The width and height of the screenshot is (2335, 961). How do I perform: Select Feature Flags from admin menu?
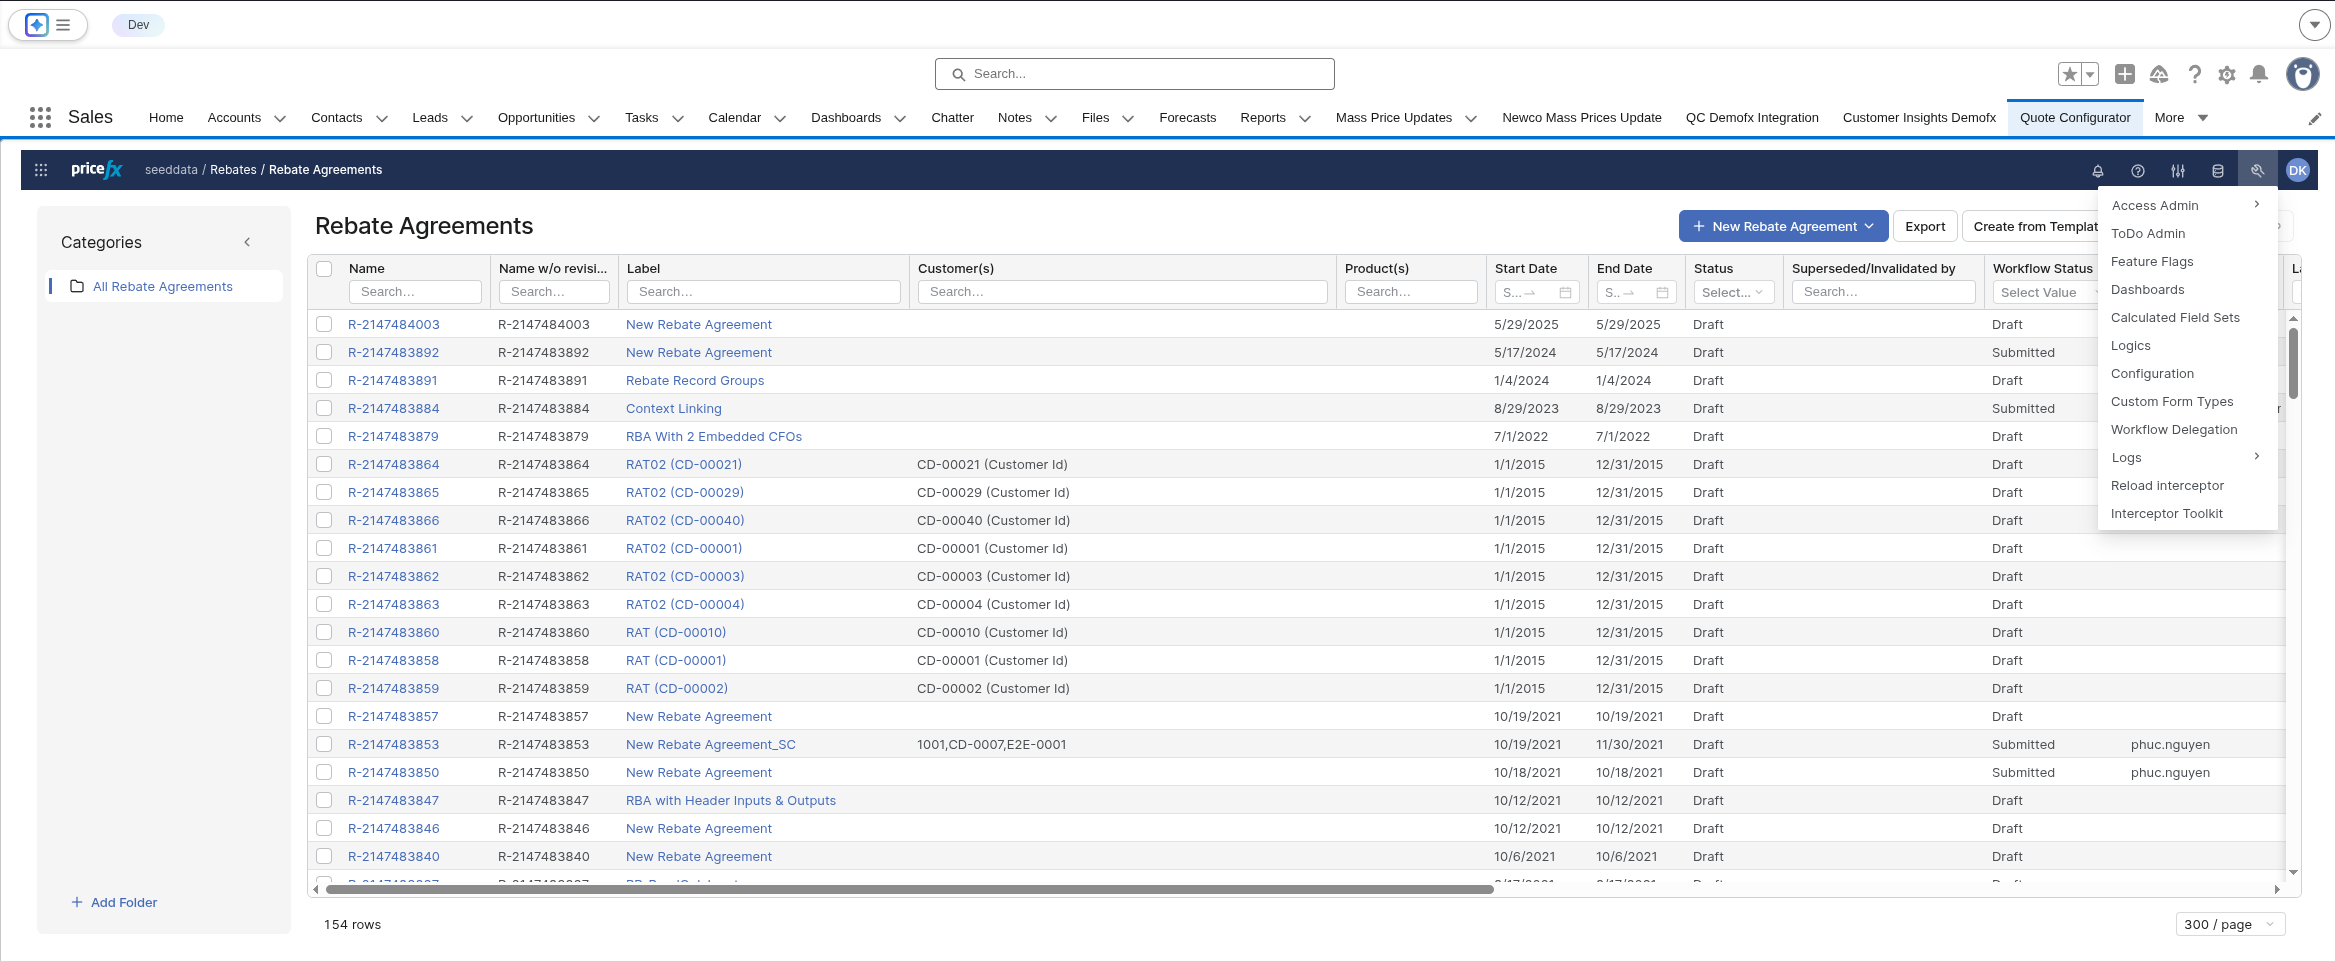click(2152, 262)
